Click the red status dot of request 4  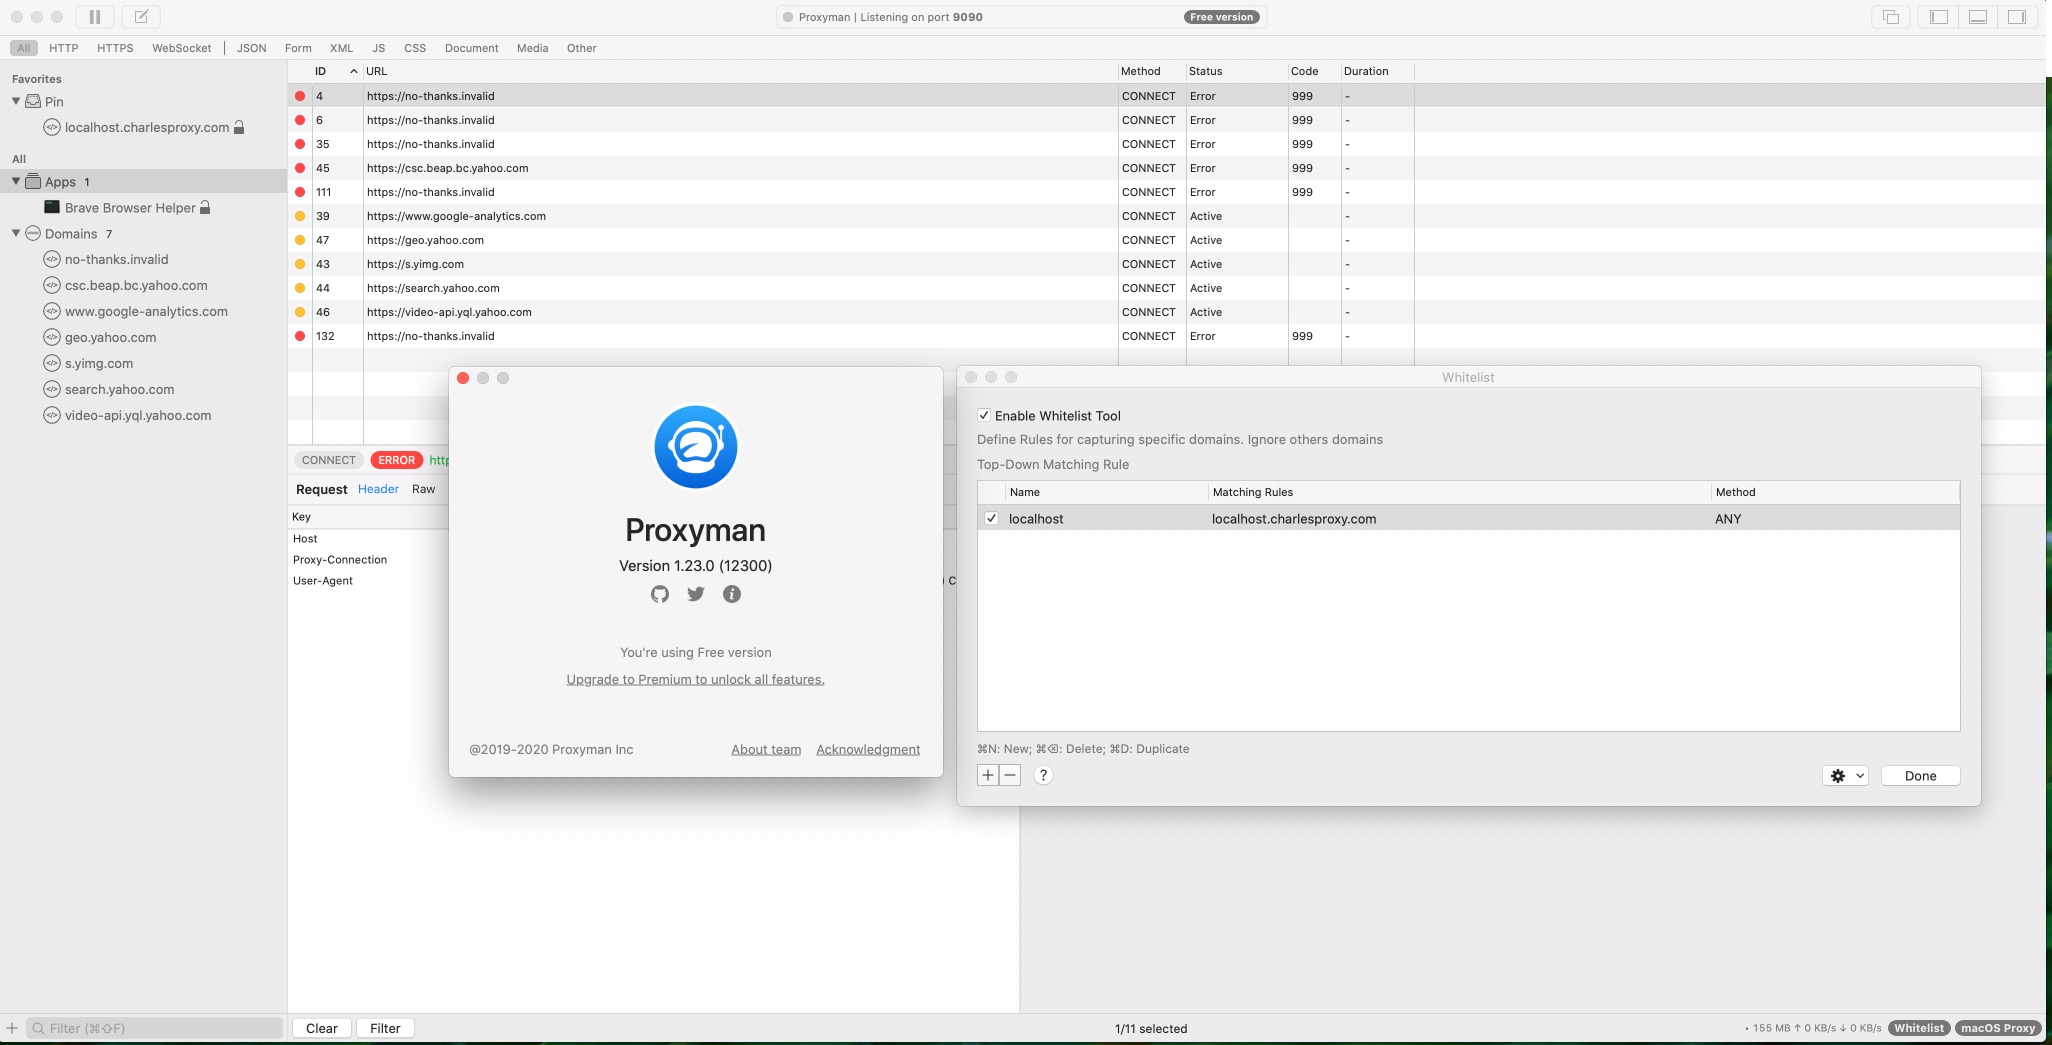point(300,96)
